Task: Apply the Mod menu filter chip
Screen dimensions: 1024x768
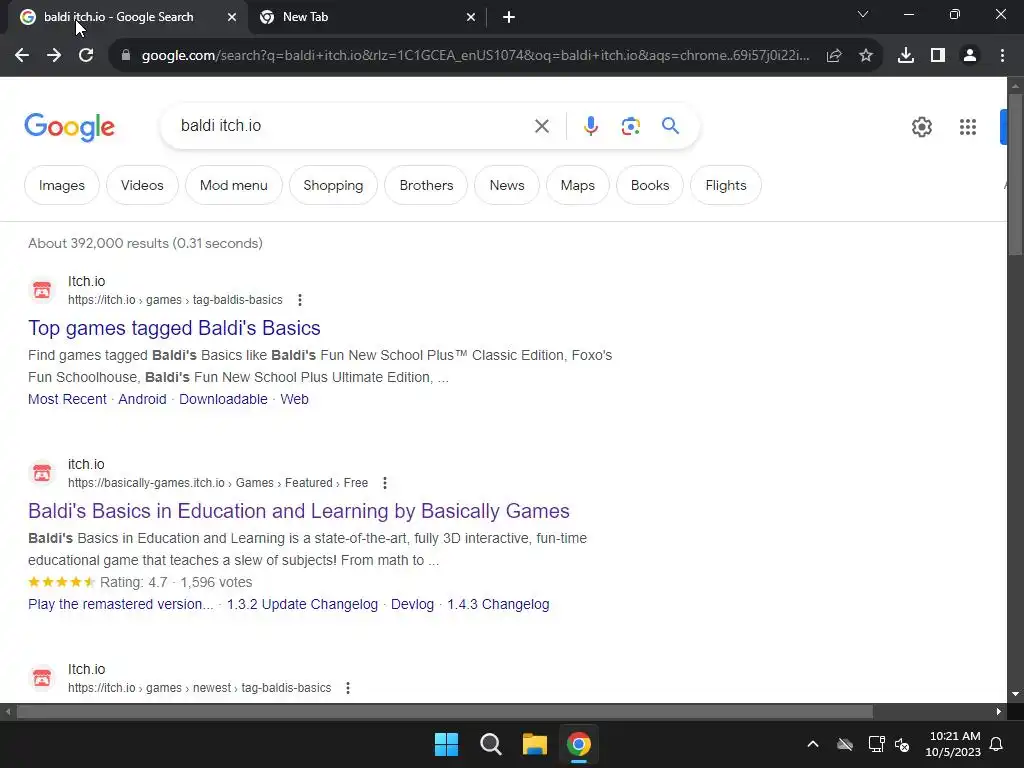Action: pos(234,185)
